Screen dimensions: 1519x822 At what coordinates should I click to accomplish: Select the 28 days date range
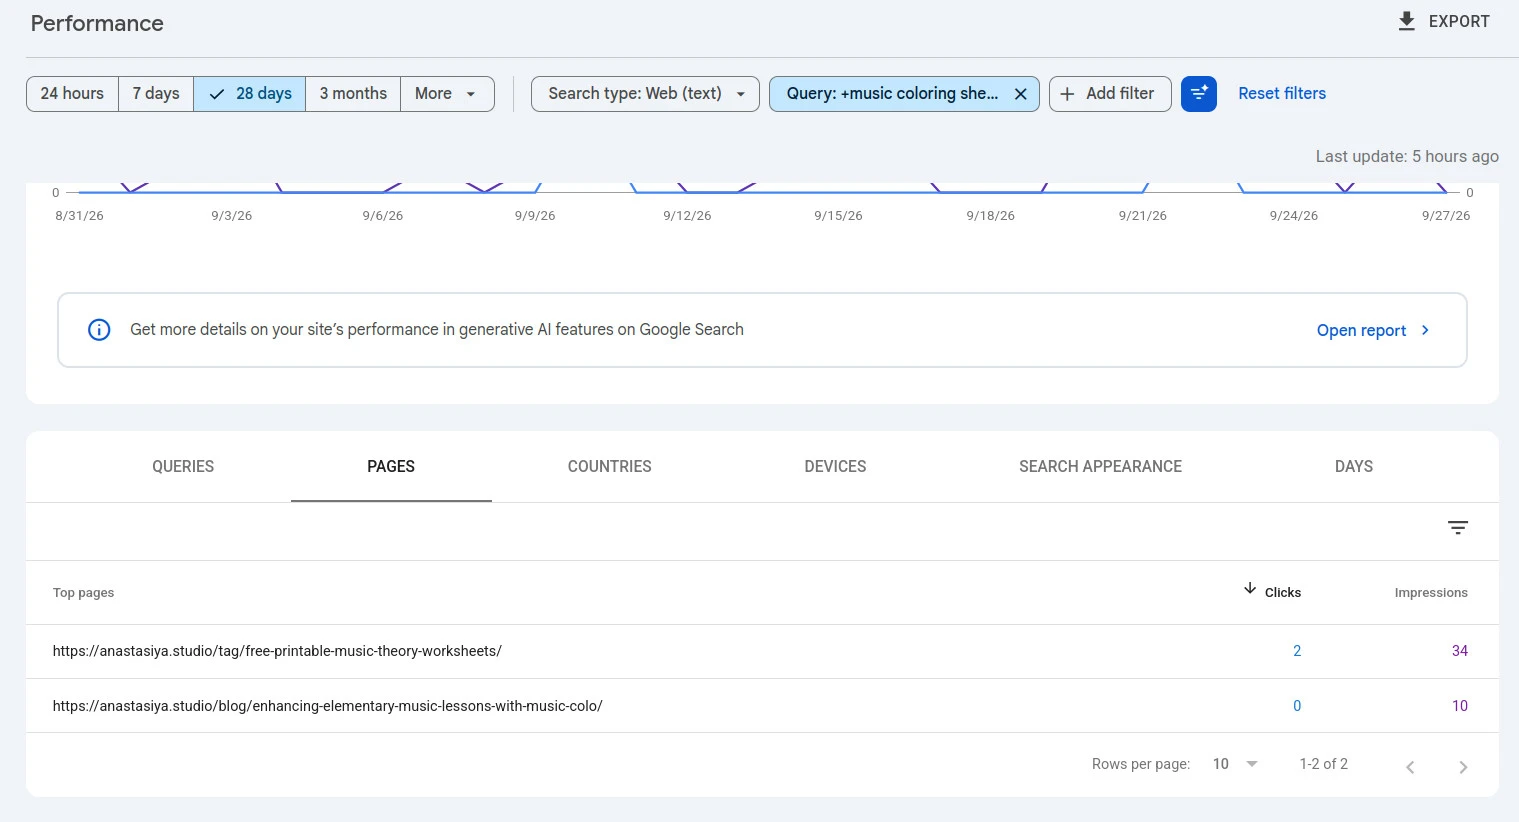250,94
